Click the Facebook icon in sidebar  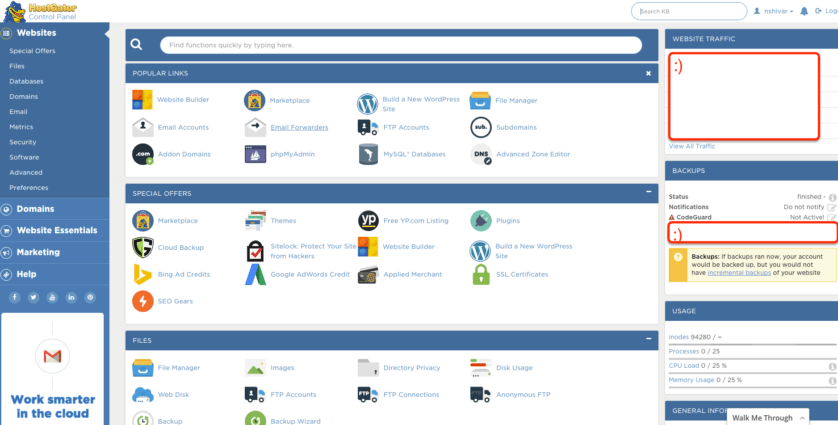pos(14,297)
